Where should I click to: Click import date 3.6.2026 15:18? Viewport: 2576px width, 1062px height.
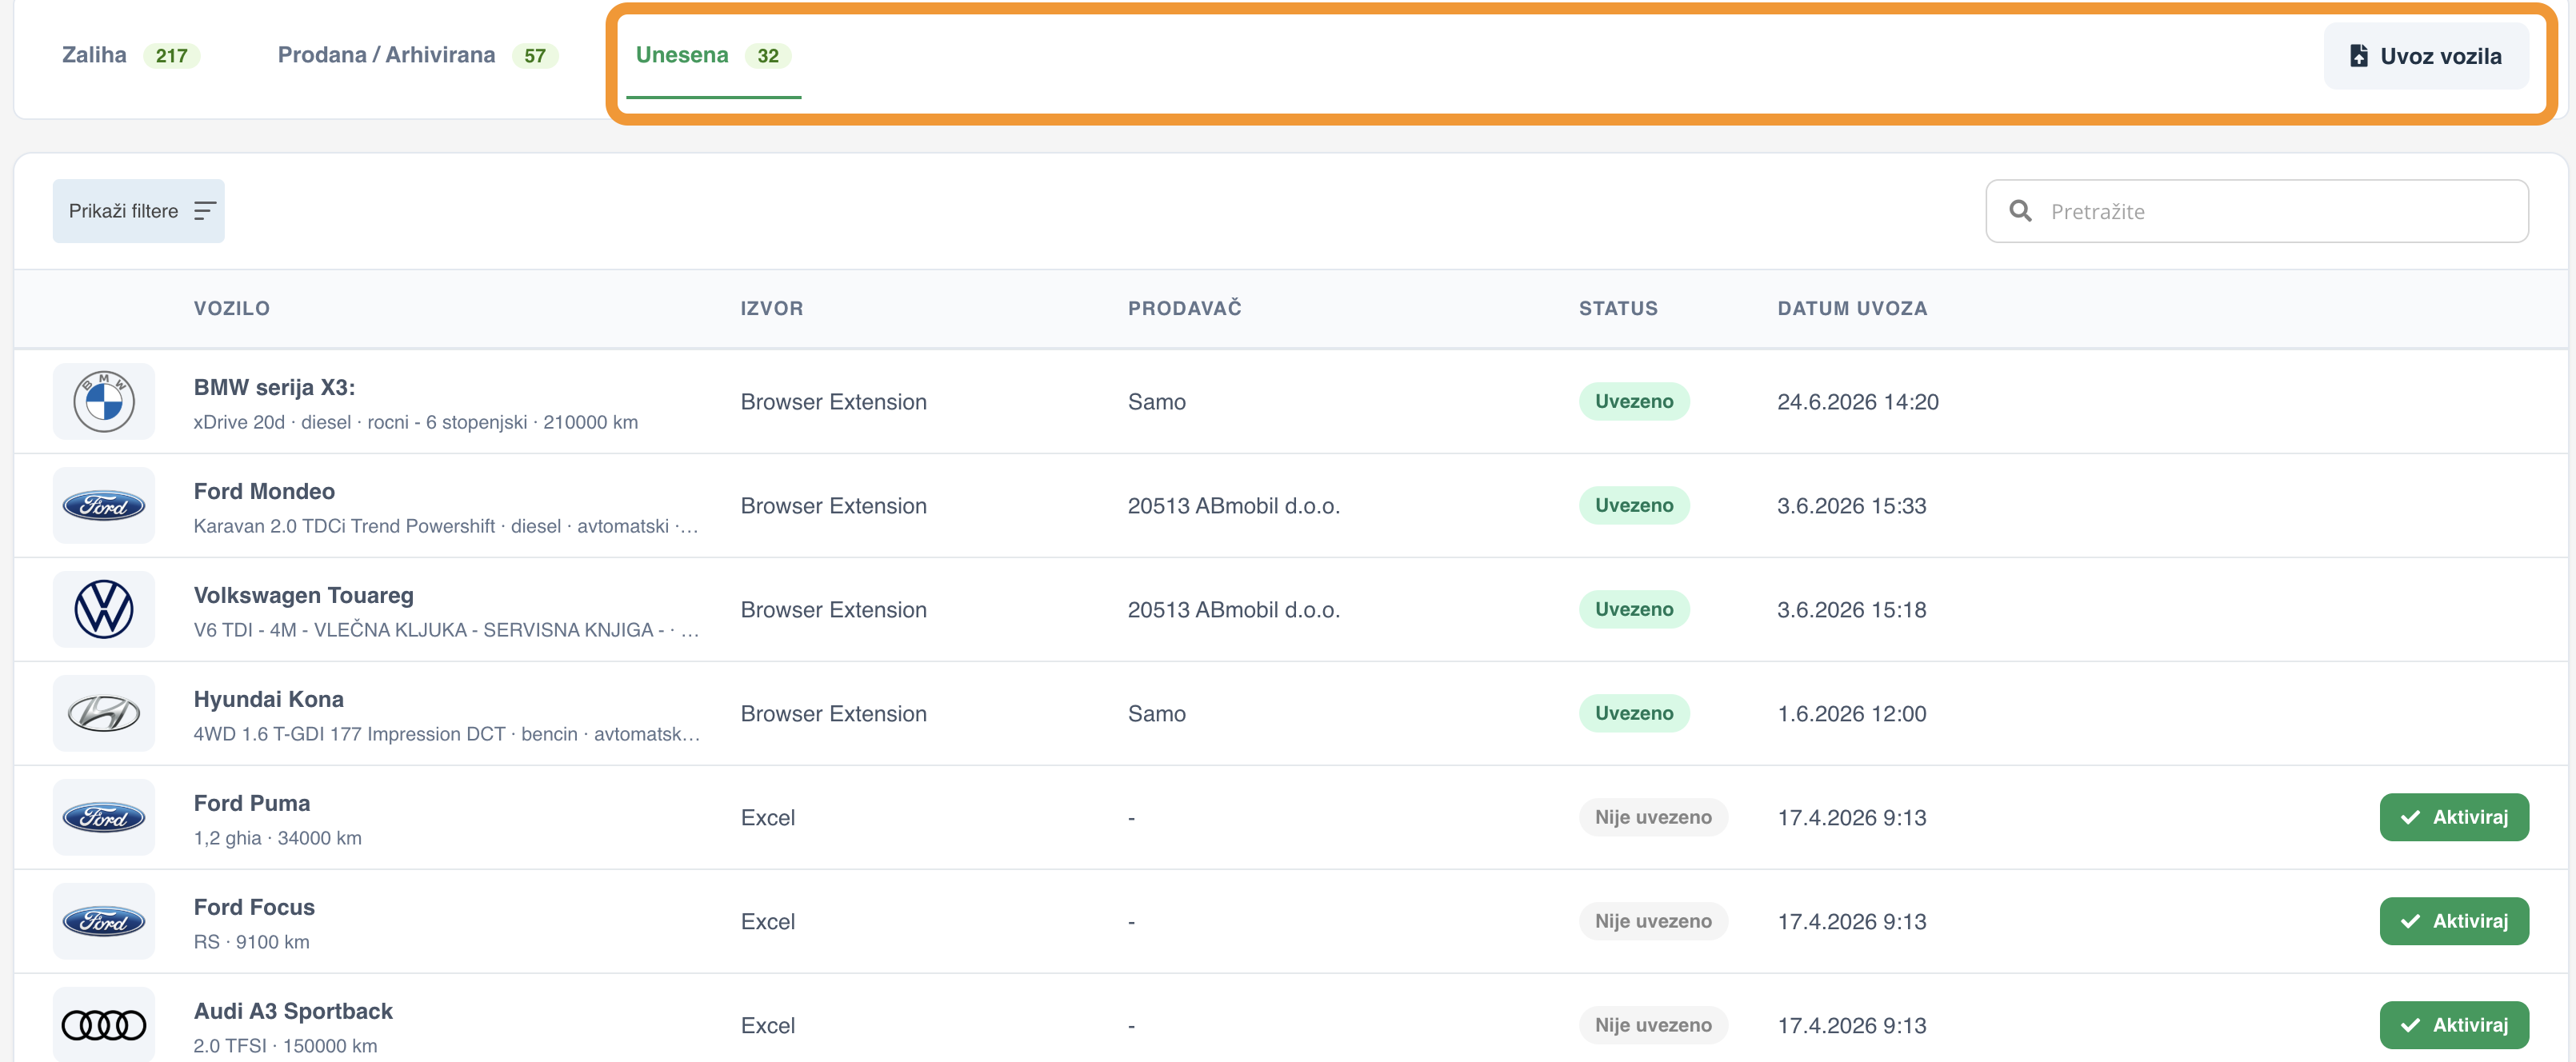click(1852, 610)
